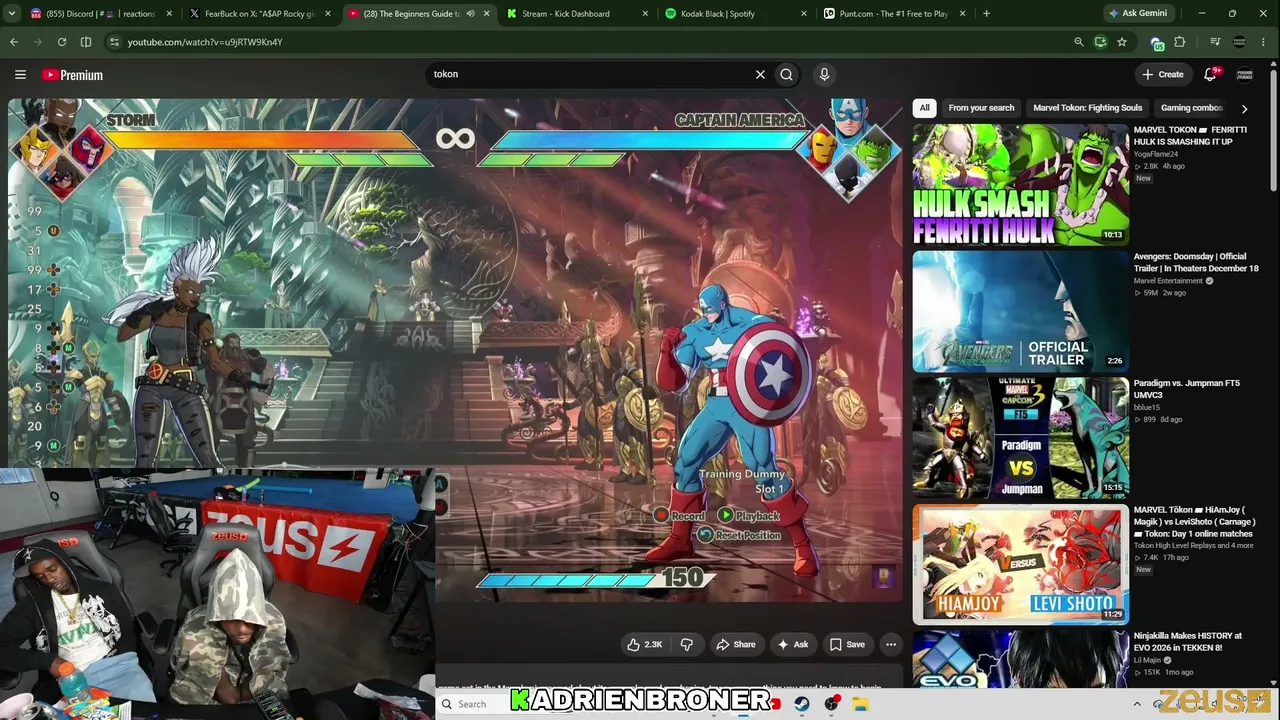Click the Ask button under the video
The height and width of the screenshot is (720, 1280).
(793, 644)
